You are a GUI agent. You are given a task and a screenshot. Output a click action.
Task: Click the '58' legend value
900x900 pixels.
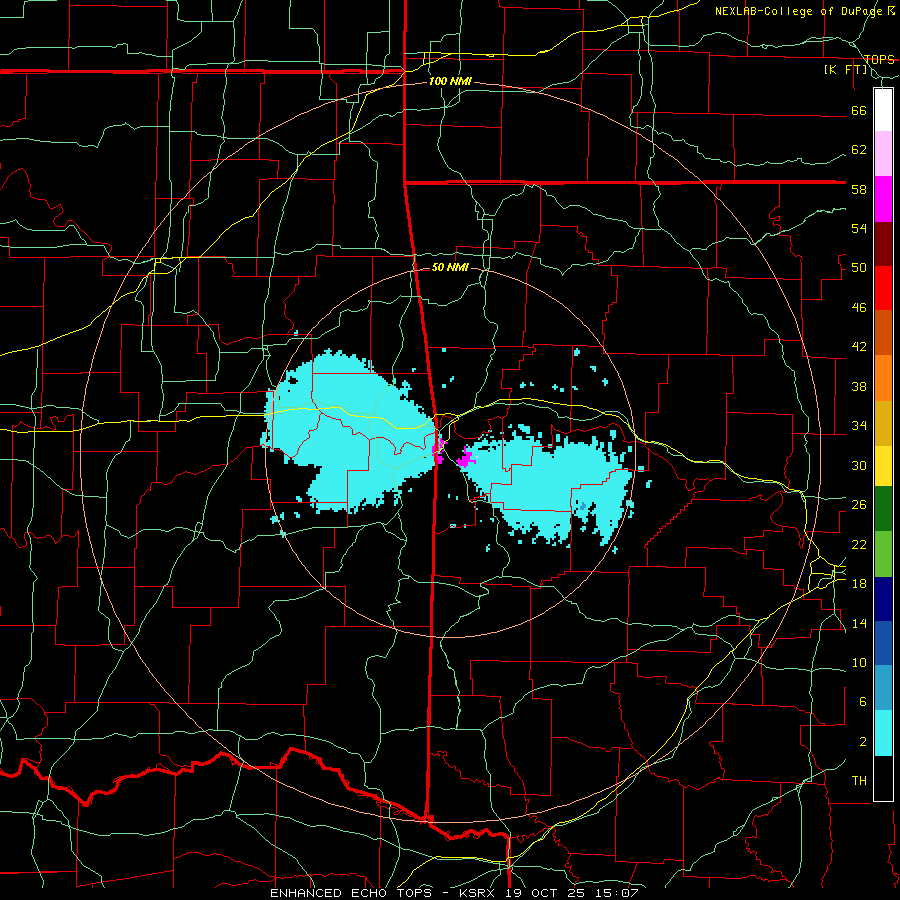point(859,189)
